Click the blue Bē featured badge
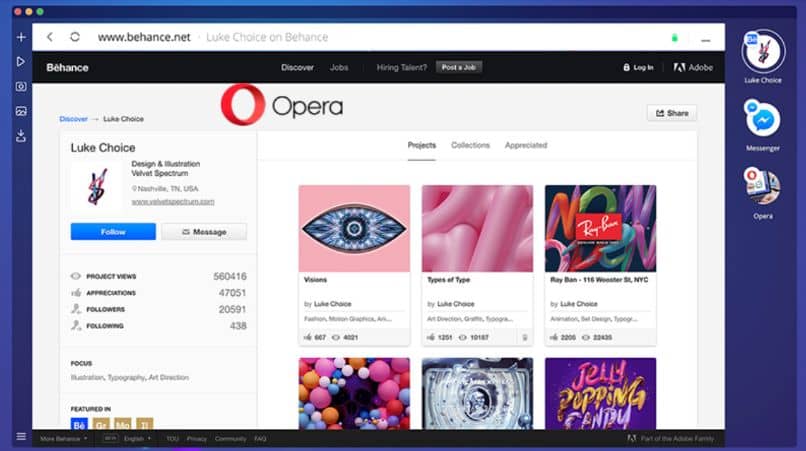The width and height of the screenshot is (806, 451). point(79,424)
